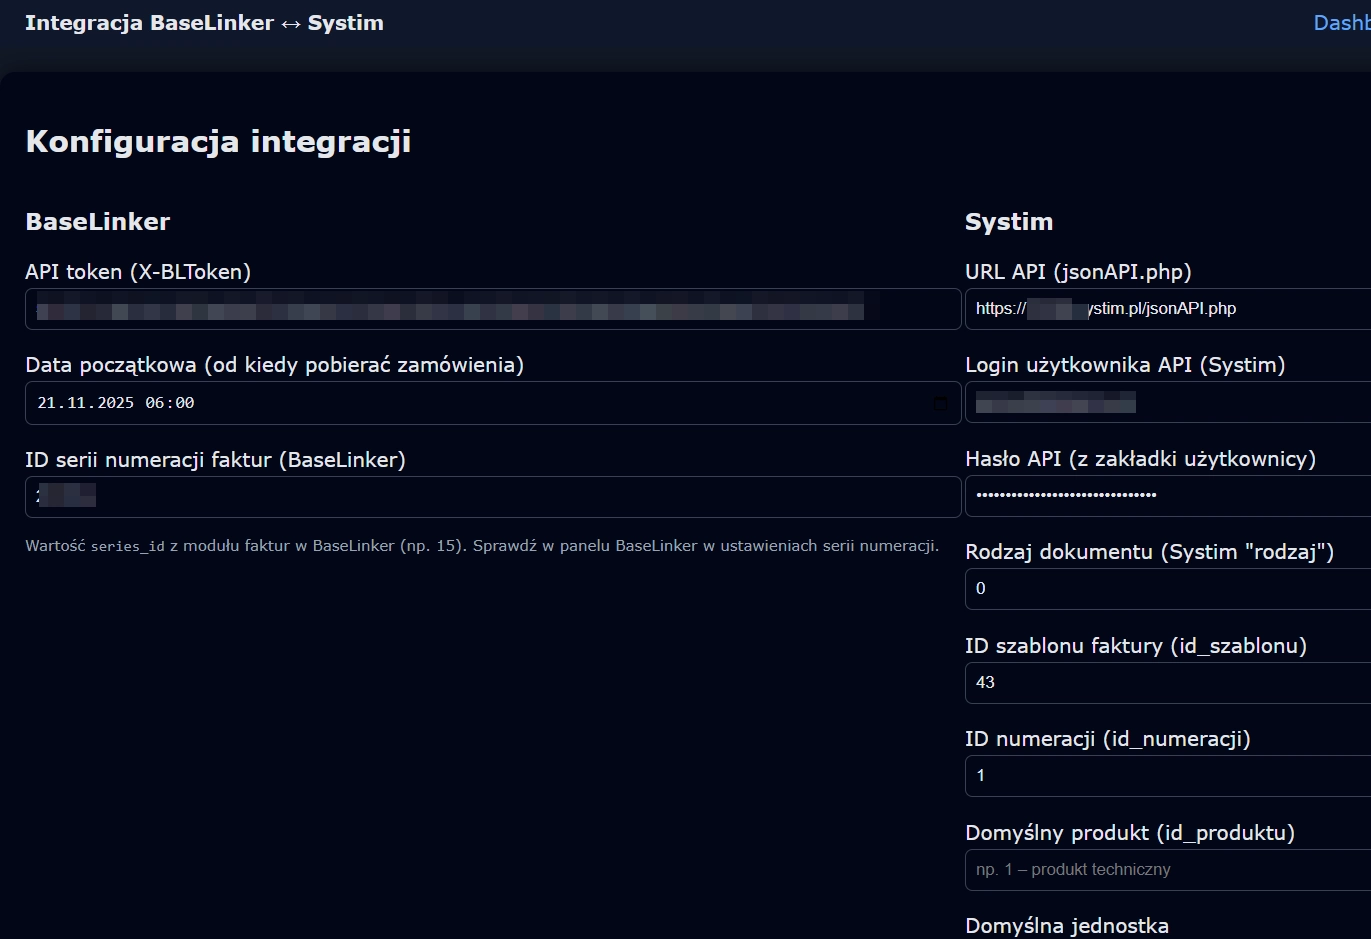Click the ID serii numeracji faktur field
This screenshot has height=939, width=1371.
(x=493, y=497)
